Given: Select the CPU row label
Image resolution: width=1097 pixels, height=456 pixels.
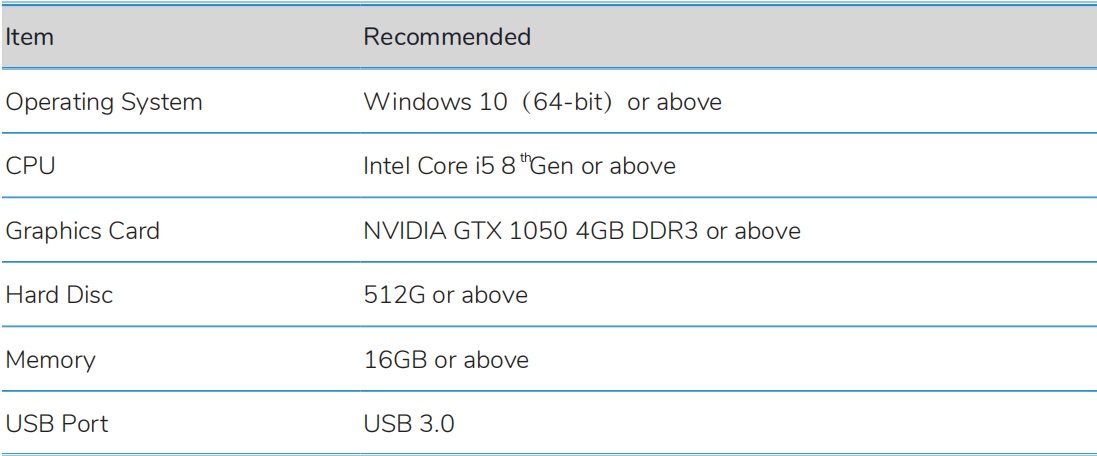Looking at the screenshot, I should pos(31,166).
